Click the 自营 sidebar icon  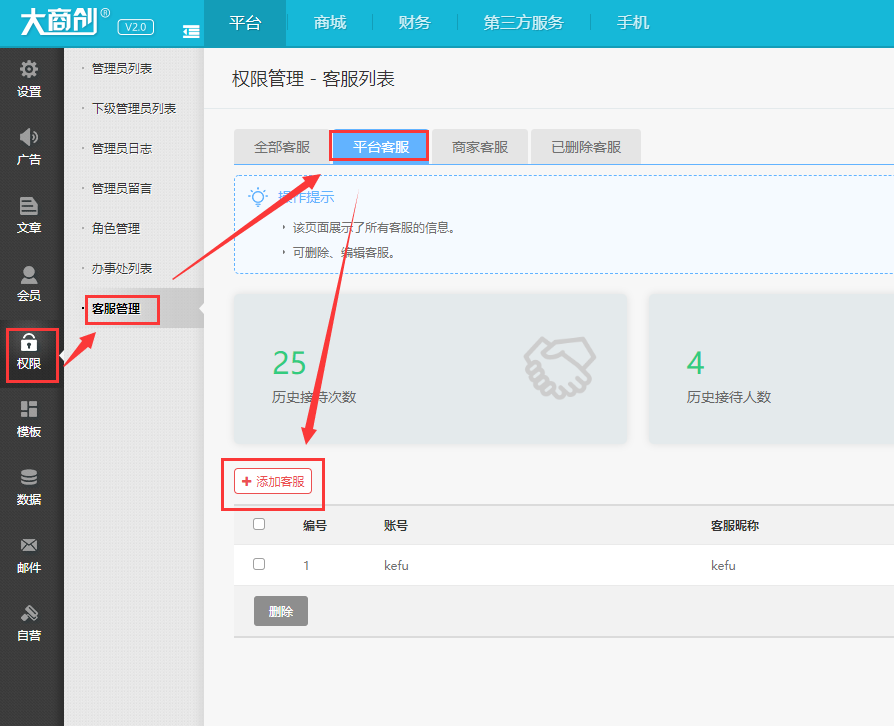(29, 614)
